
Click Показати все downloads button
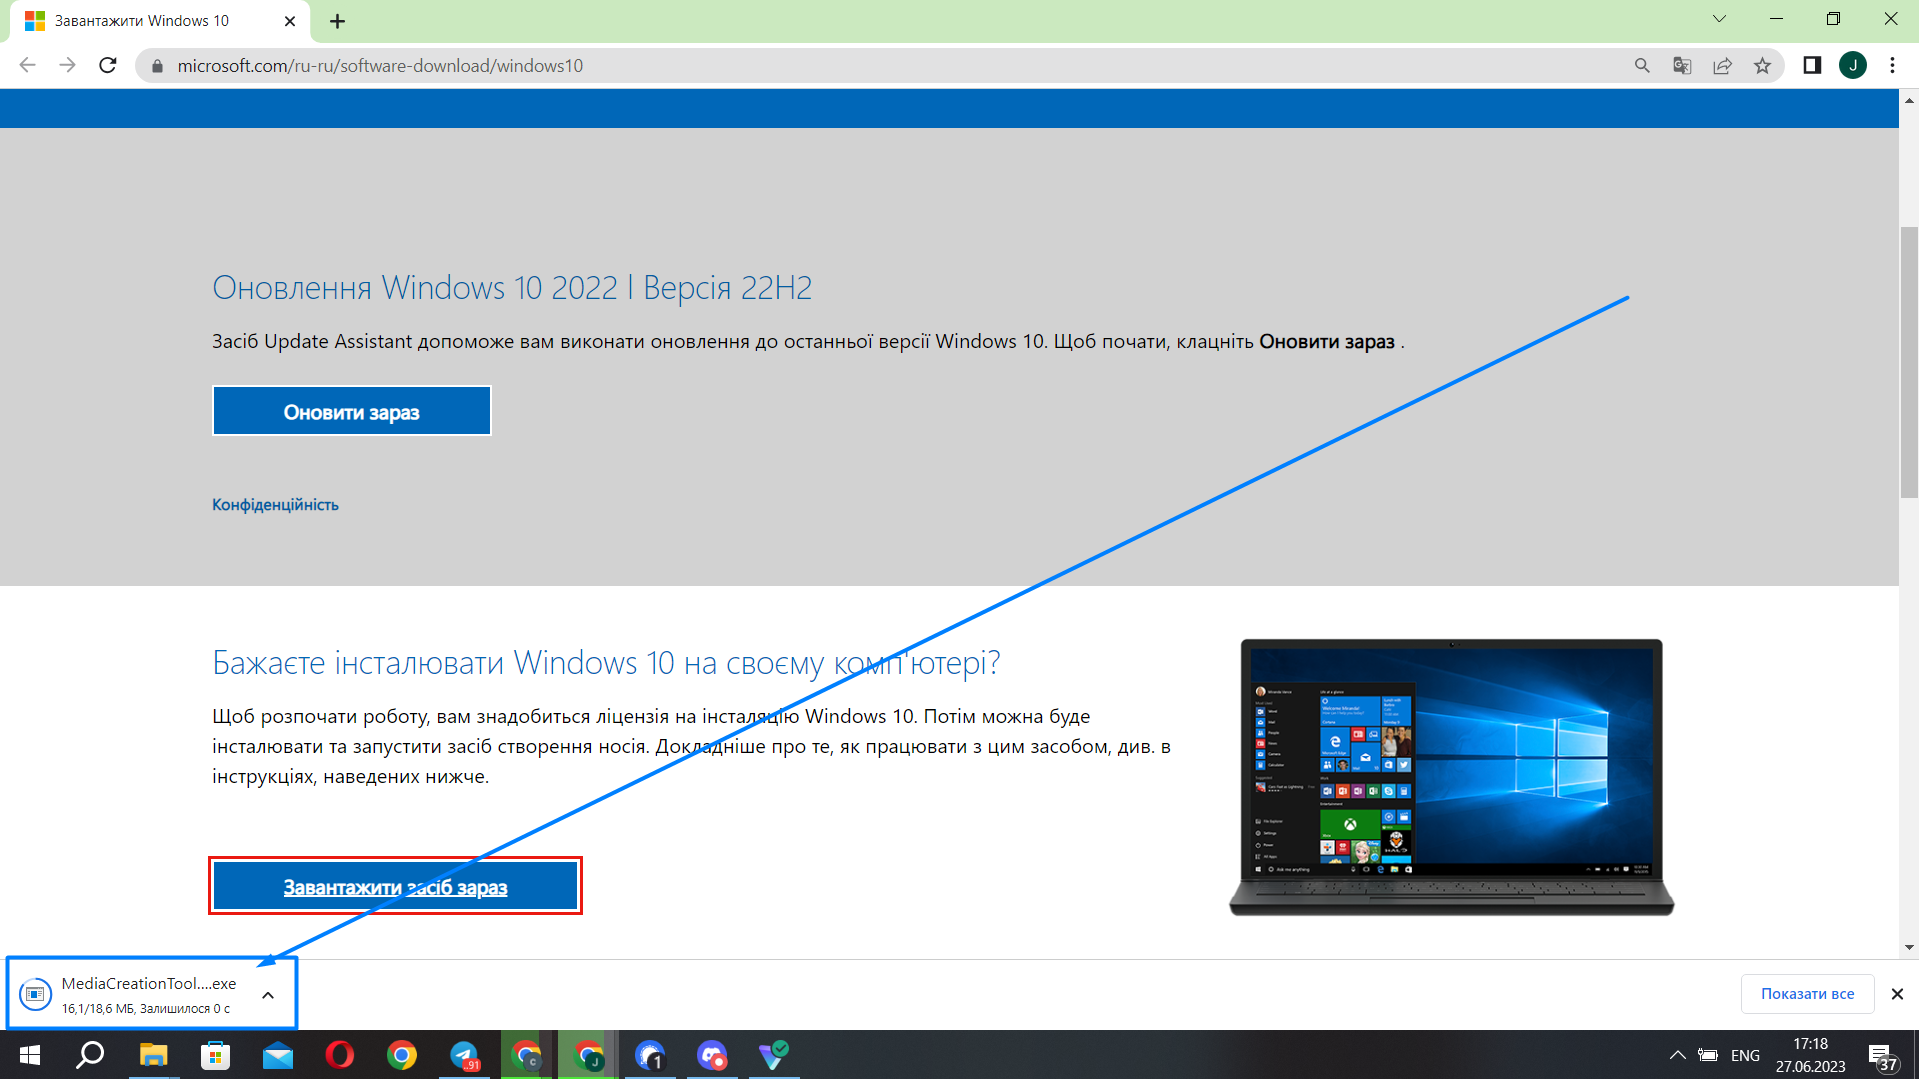pyautogui.click(x=1807, y=994)
